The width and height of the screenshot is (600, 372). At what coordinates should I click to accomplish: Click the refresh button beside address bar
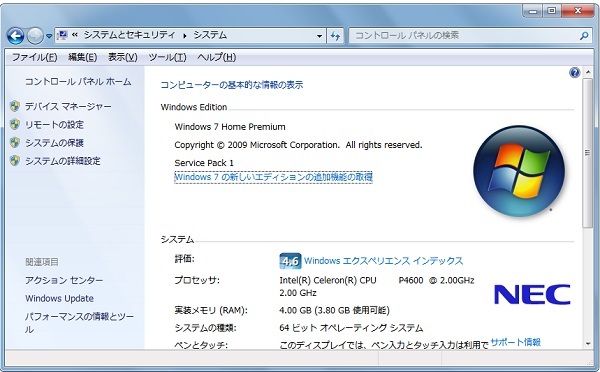[335, 36]
